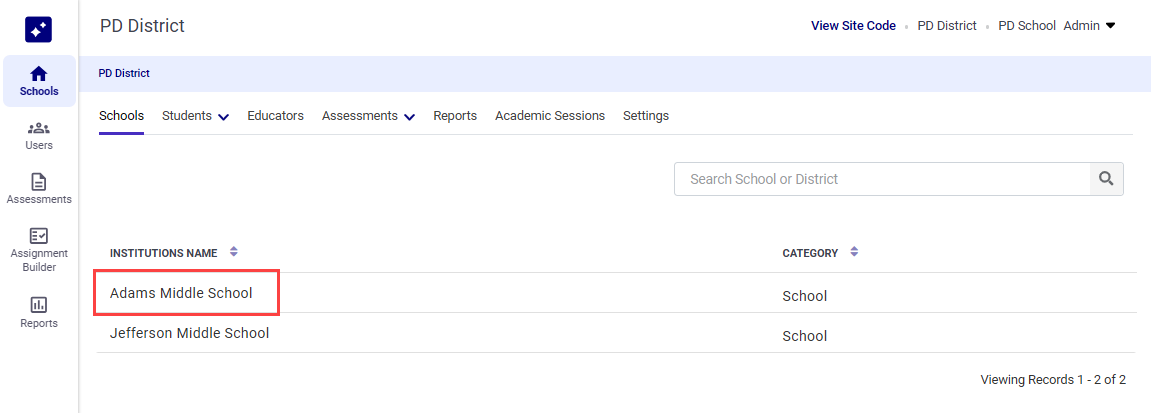
Task: Open Jefferson Middle School
Action: pyautogui.click(x=189, y=333)
